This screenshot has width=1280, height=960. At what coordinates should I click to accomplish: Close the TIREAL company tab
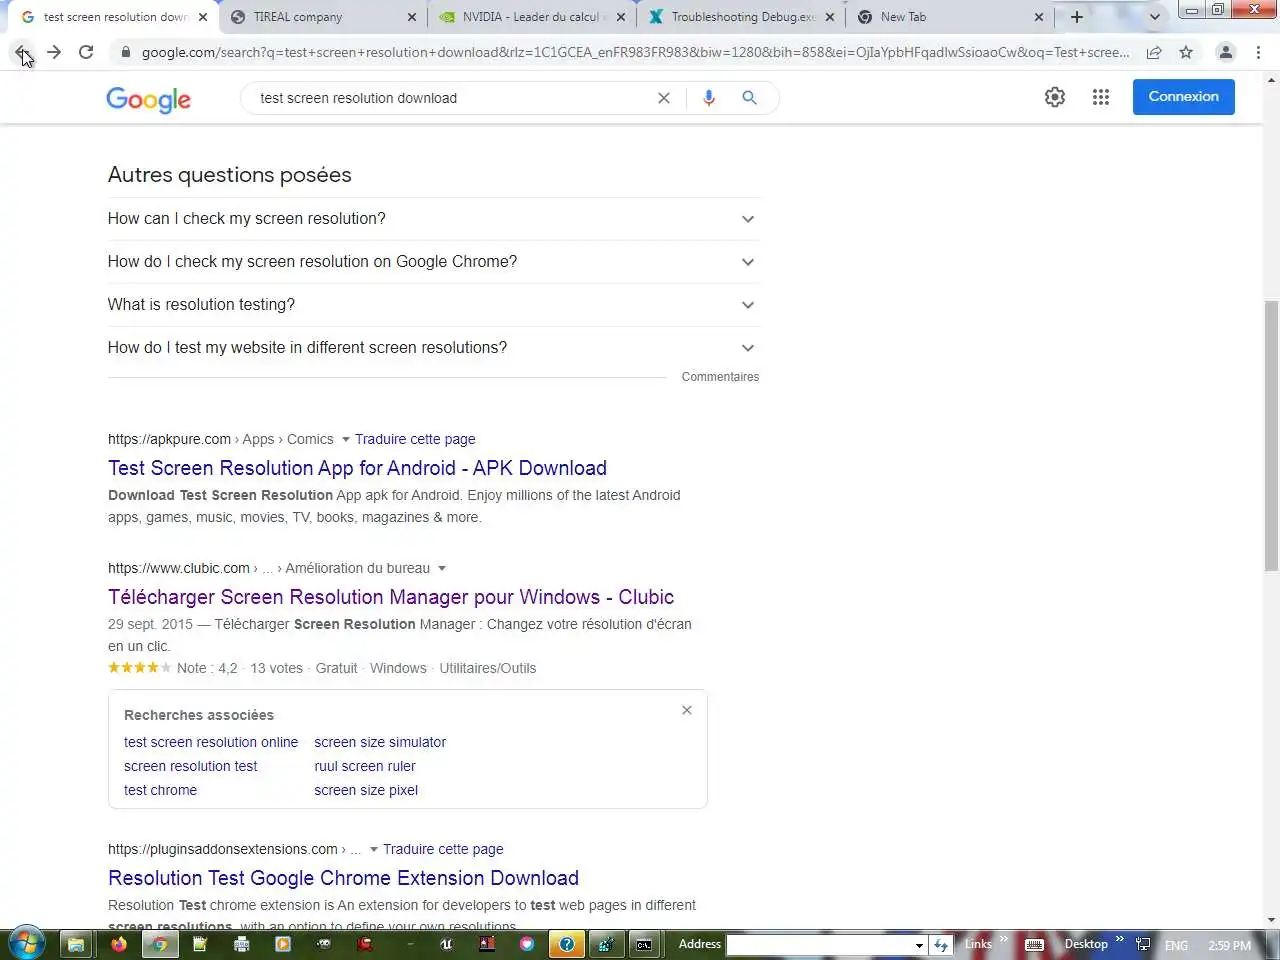coord(412,17)
